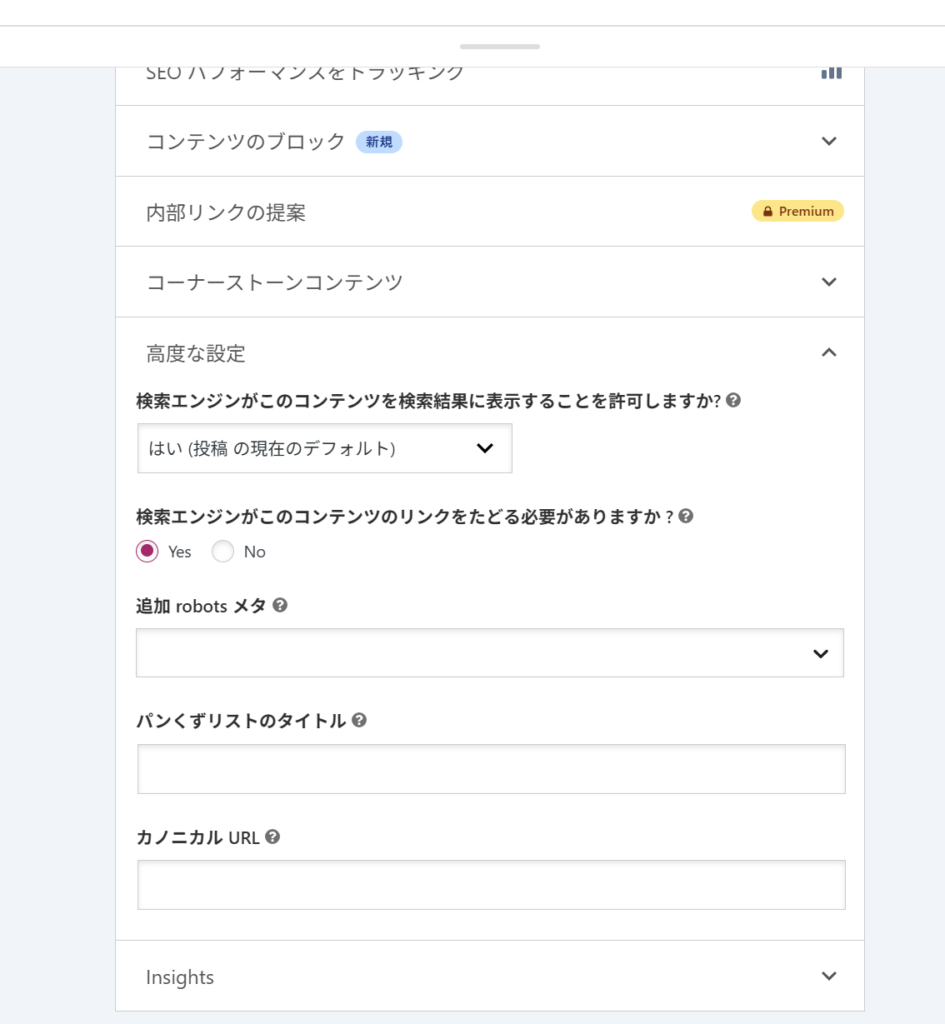Click help icon beside search results question

[734, 401]
